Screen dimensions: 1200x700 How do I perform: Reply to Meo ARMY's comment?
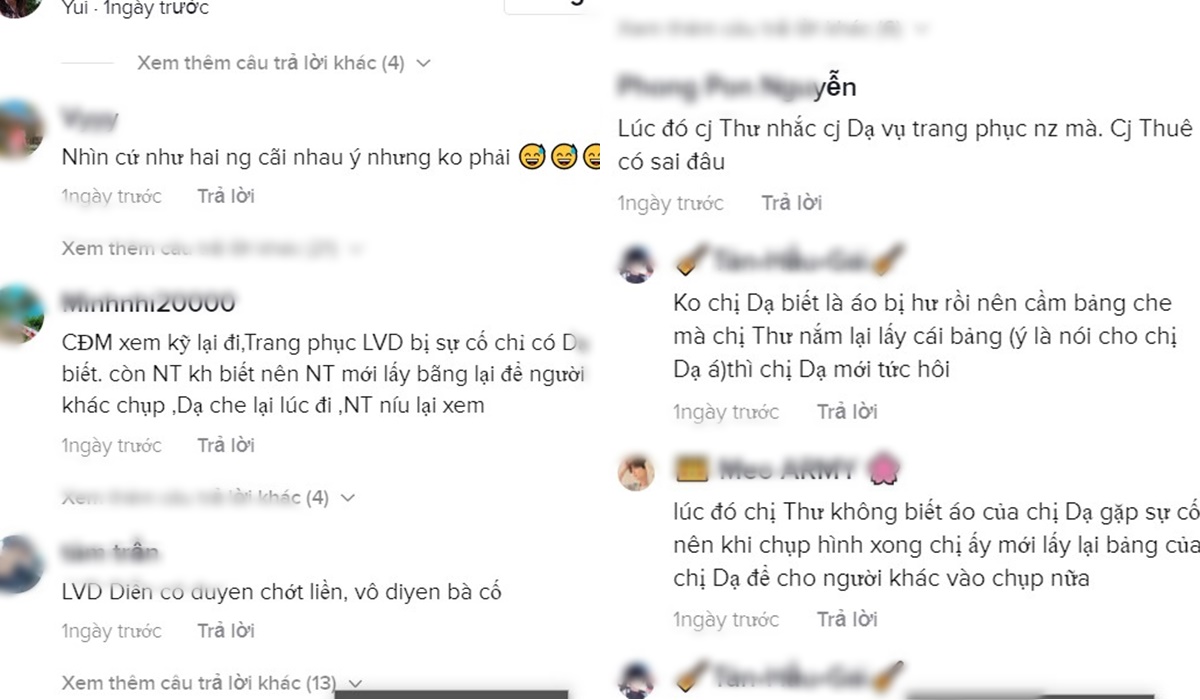point(846,619)
